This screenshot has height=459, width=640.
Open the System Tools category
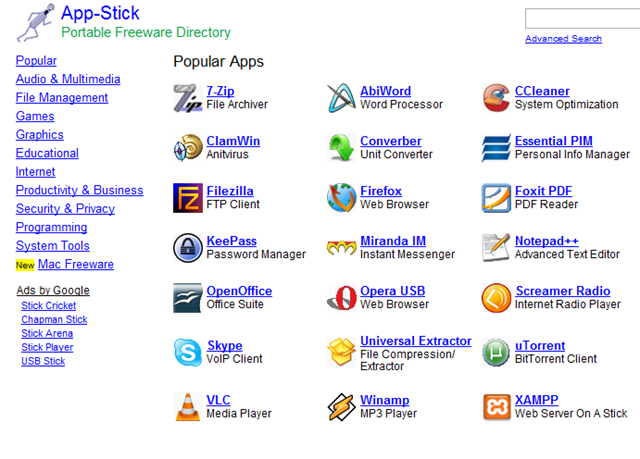(x=52, y=246)
